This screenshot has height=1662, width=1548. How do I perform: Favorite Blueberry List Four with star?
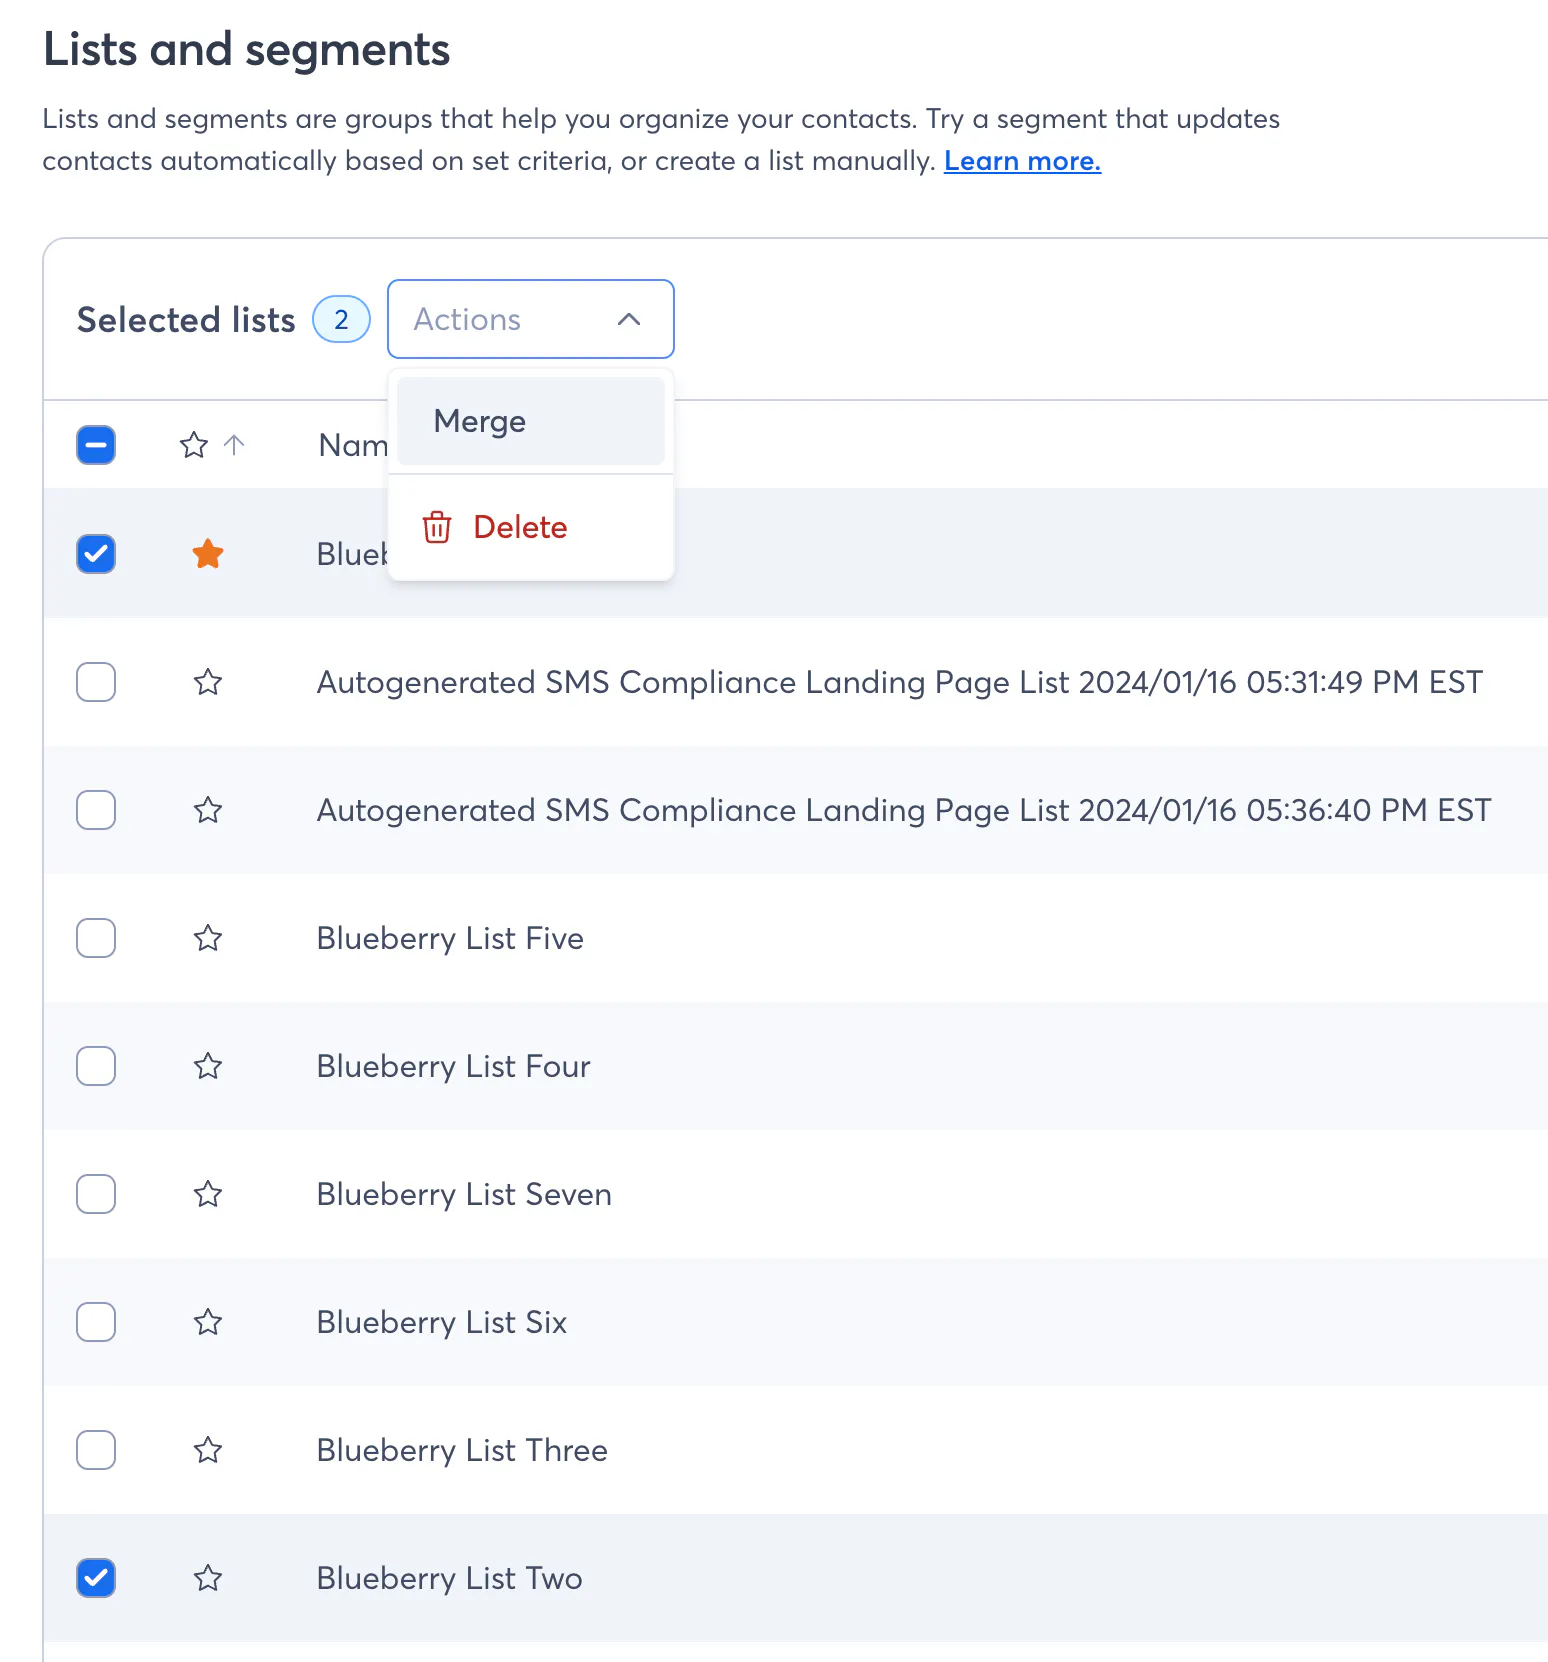point(208,1066)
